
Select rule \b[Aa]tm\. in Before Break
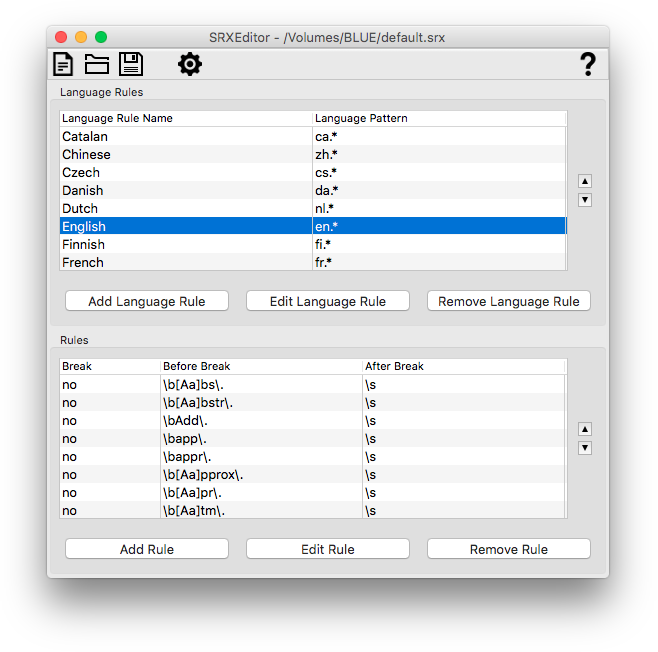click(x=261, y=510)
